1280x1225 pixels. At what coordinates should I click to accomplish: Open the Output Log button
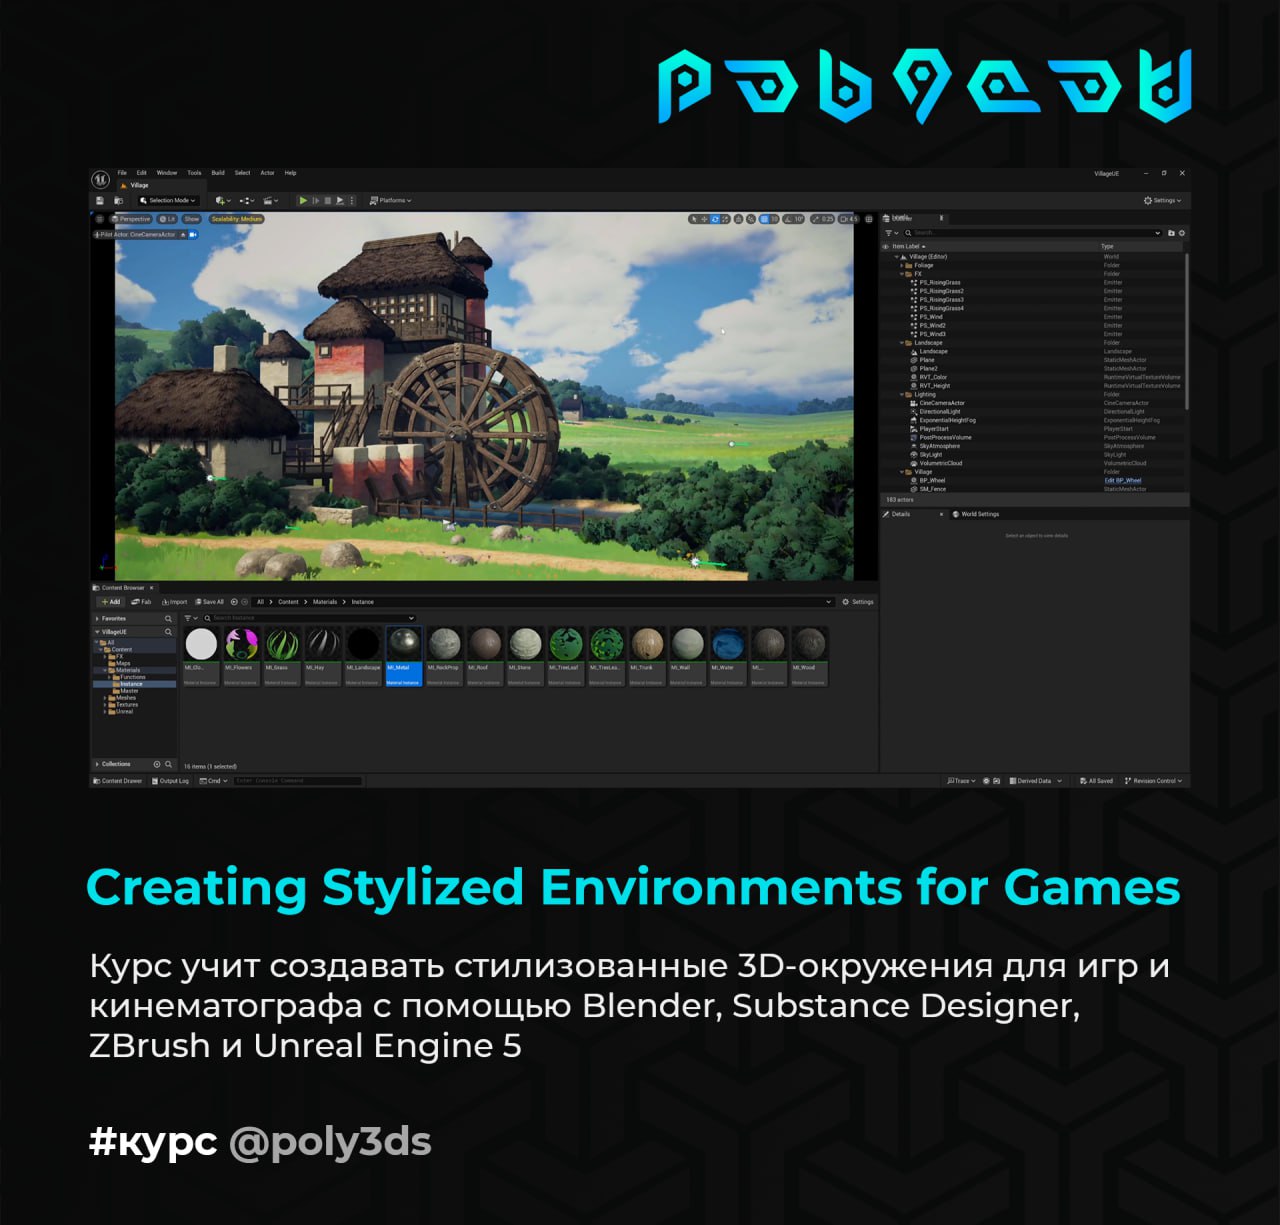[x=170, y=781]
